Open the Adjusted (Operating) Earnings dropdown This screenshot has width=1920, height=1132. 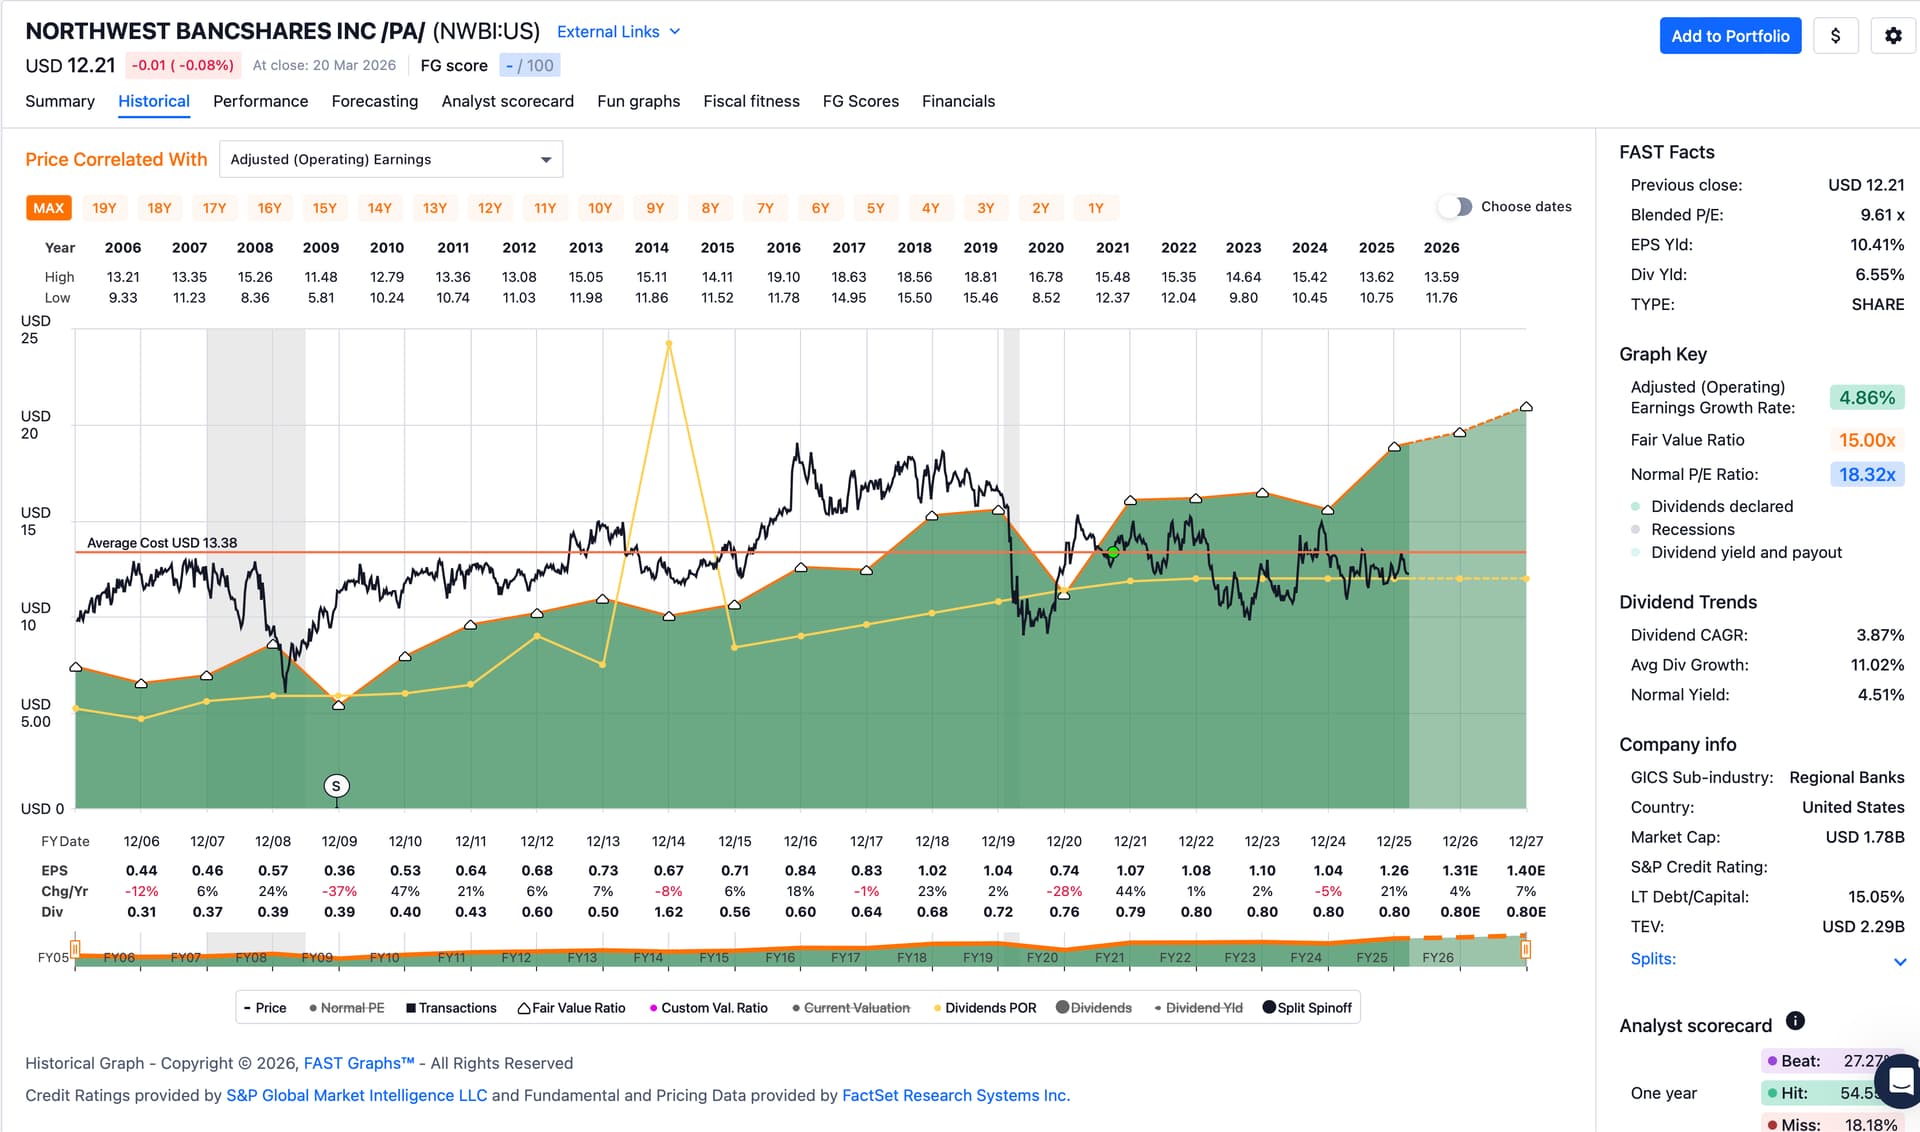click(391, 159)
